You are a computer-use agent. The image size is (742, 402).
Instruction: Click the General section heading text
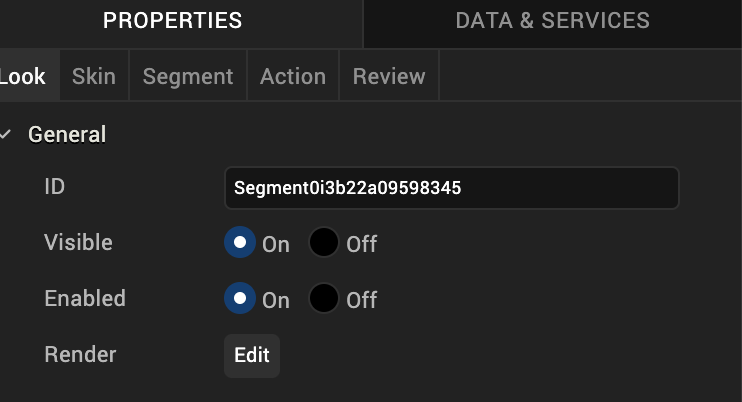(67, 134)
